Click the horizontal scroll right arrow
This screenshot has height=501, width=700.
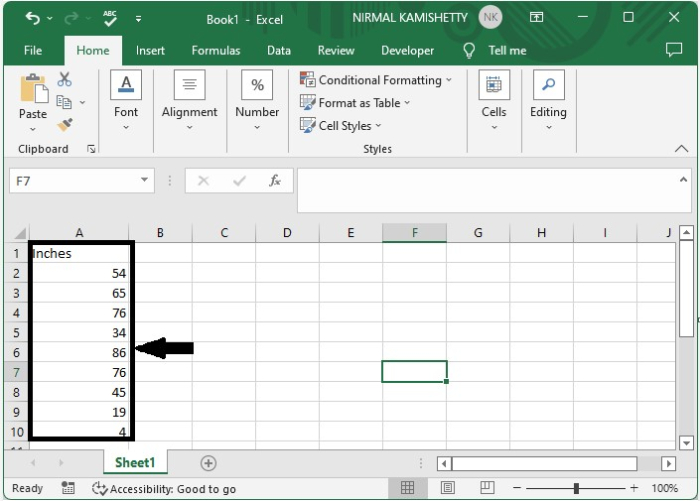coord(669,463)
